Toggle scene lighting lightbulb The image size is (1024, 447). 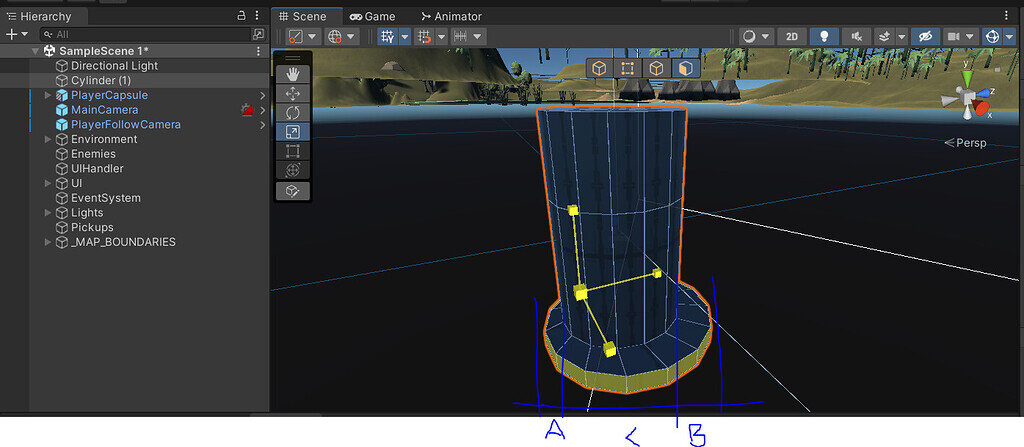[x=823, y=36]
